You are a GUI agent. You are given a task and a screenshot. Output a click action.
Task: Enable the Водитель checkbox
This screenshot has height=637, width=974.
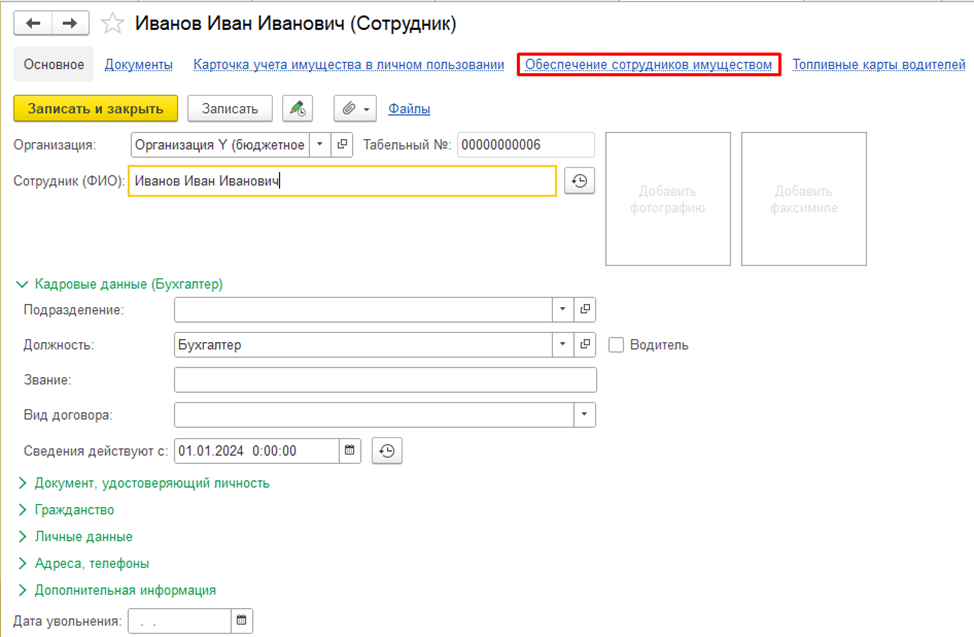tap(616, 345)
